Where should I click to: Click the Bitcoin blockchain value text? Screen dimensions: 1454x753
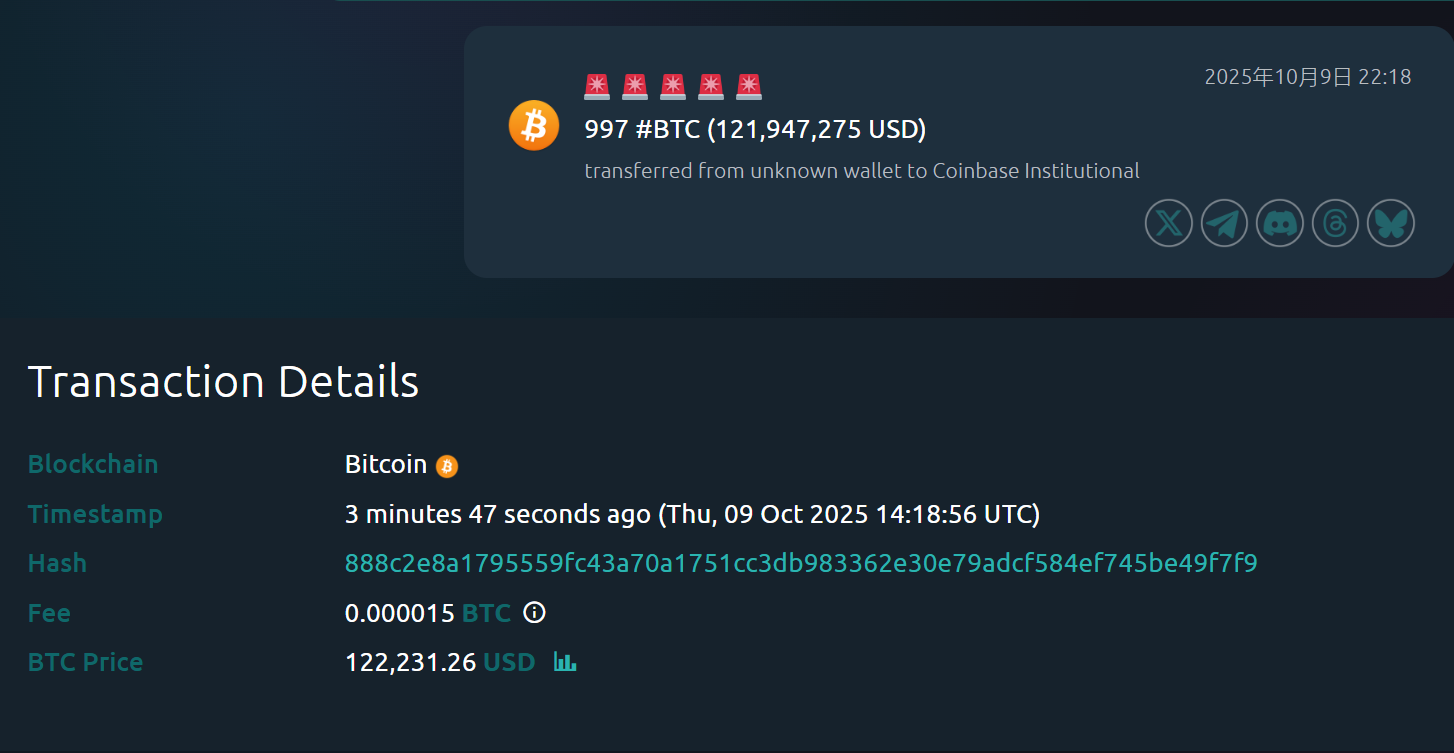coord(385,465)
